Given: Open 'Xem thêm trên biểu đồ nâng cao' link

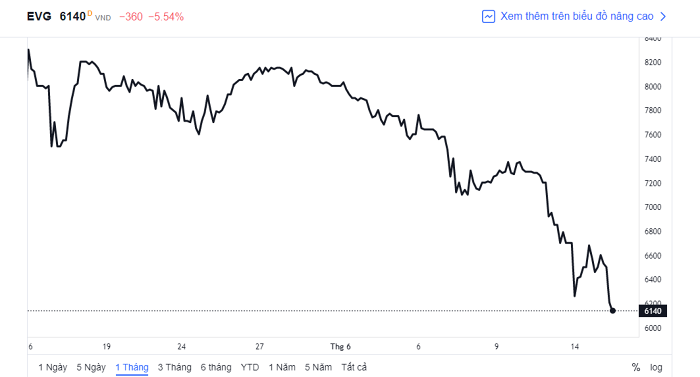Looking at the screenshot, I should pos(577,17).
